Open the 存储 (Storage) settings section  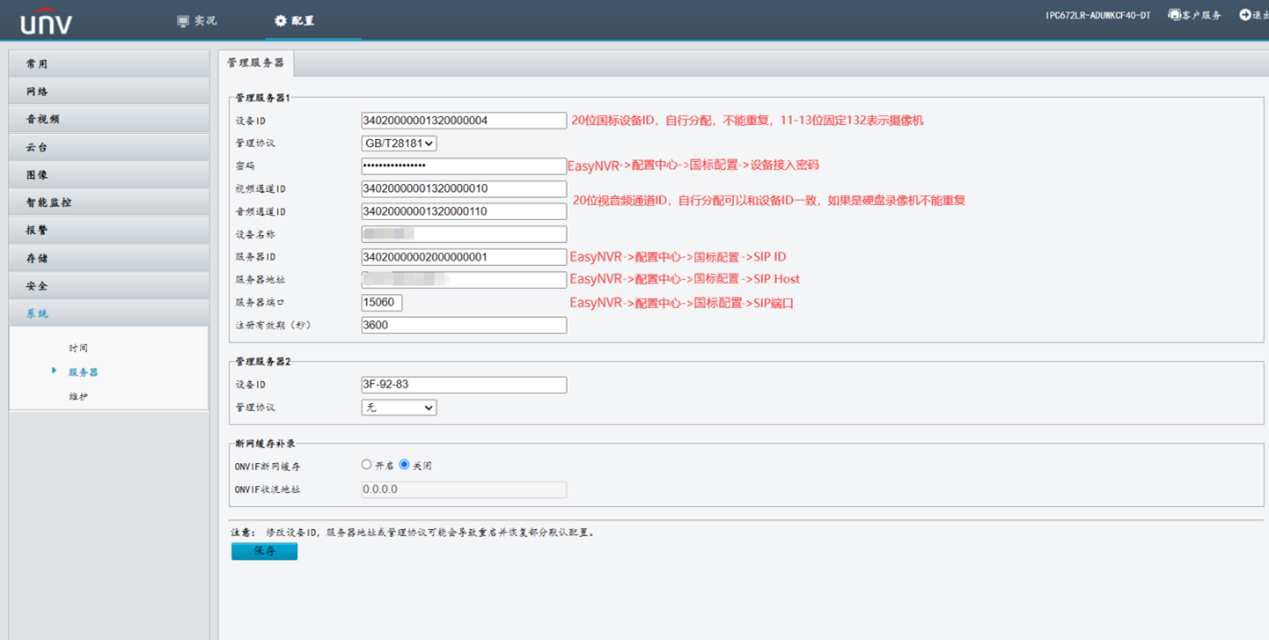[x=60, y=259]
